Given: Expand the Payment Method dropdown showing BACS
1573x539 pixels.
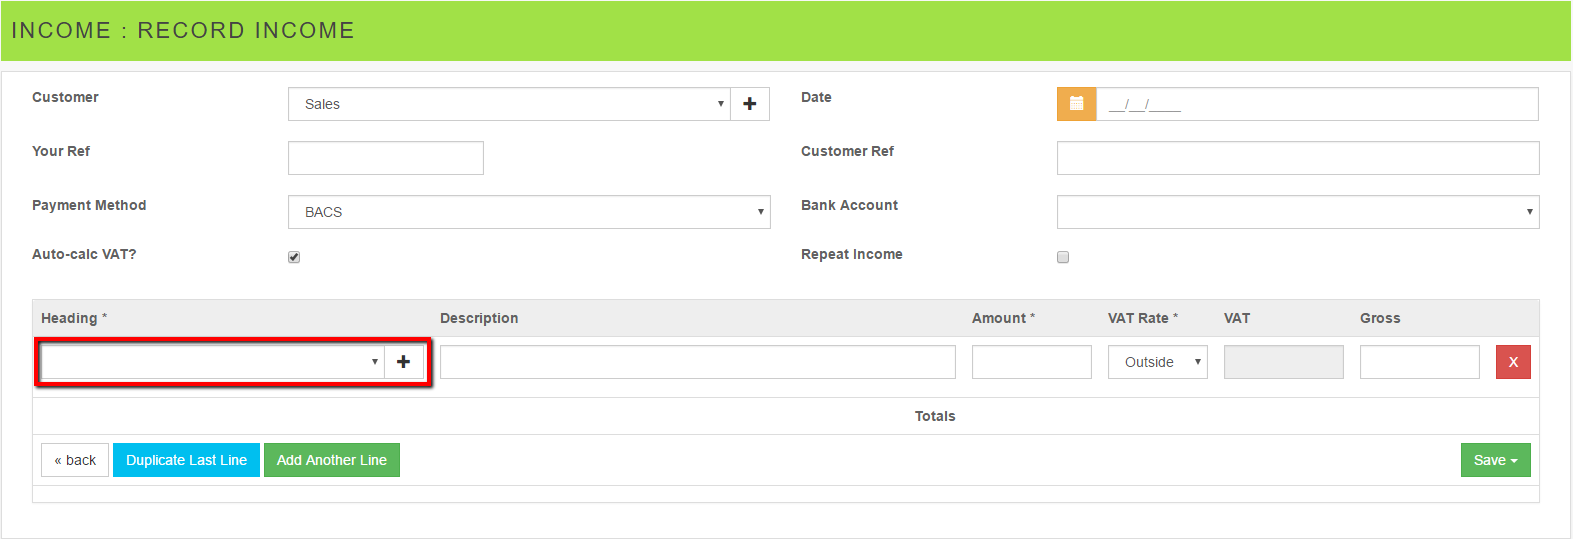Looking at the screenshot, I should [x=529, y=212].
